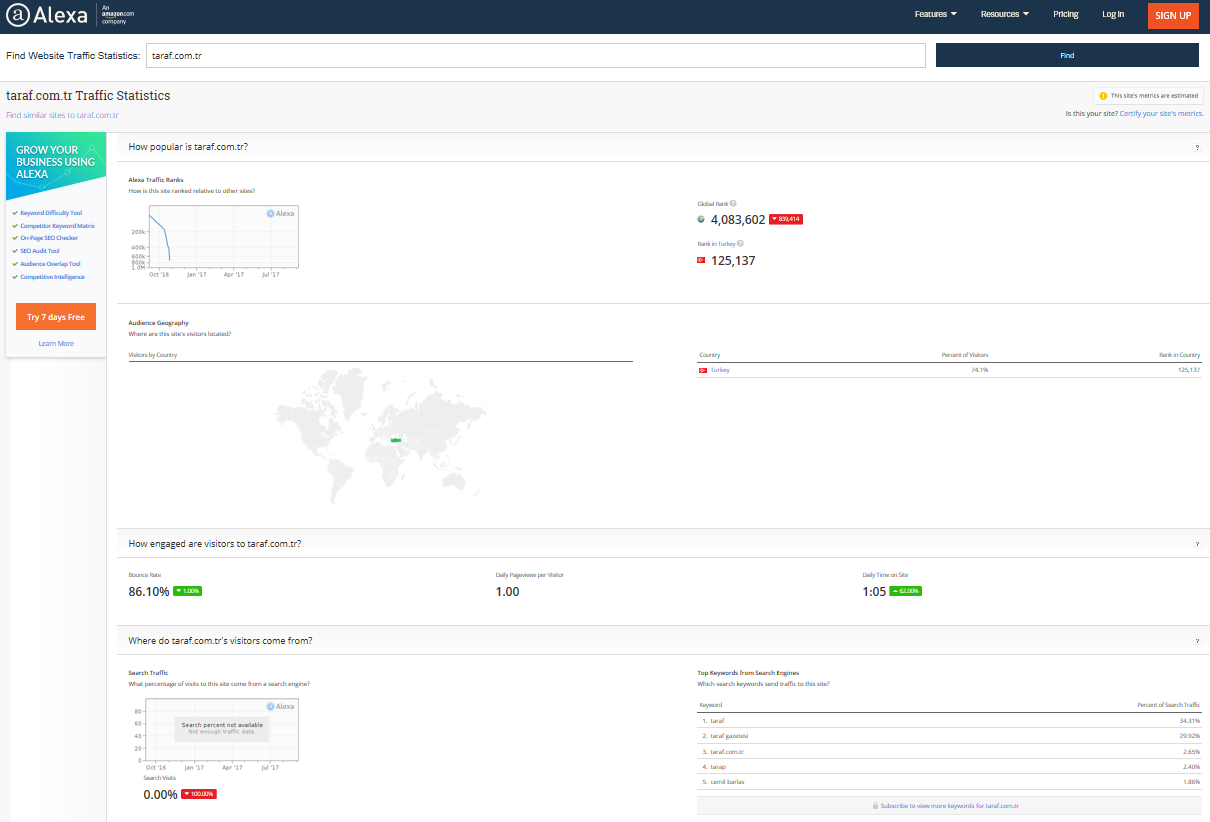1210x822 pixels.
Task: Open the Features dropdown menu
Action: point(936,14)
